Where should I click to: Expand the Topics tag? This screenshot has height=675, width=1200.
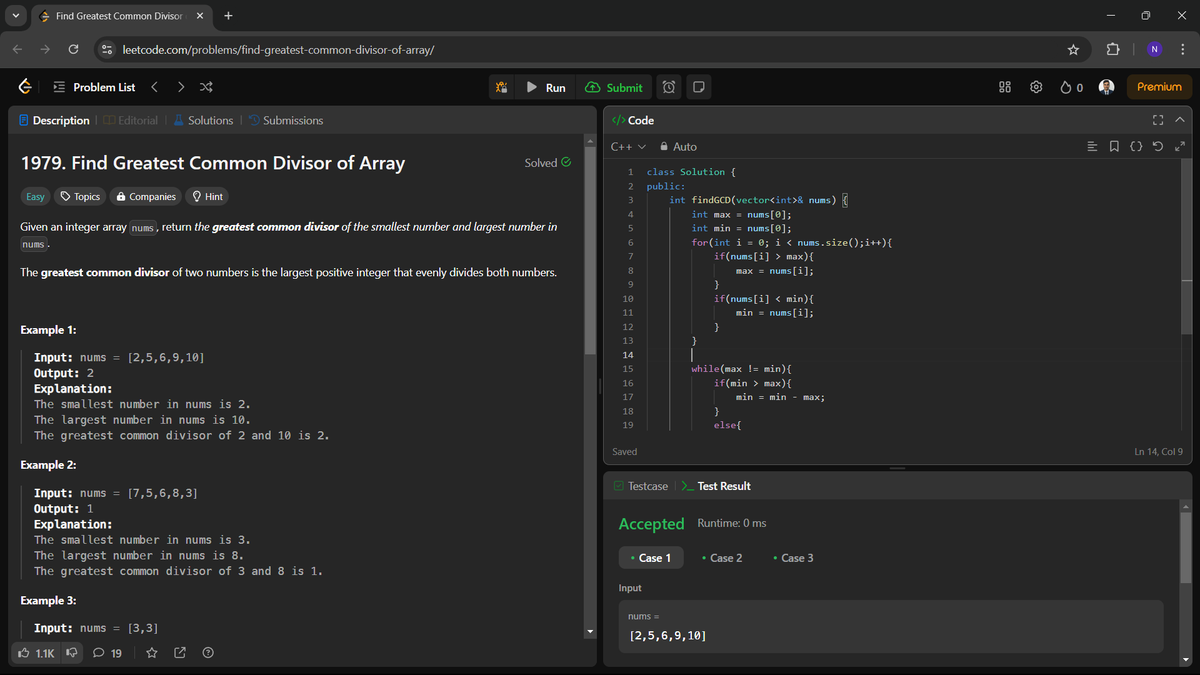80,197
